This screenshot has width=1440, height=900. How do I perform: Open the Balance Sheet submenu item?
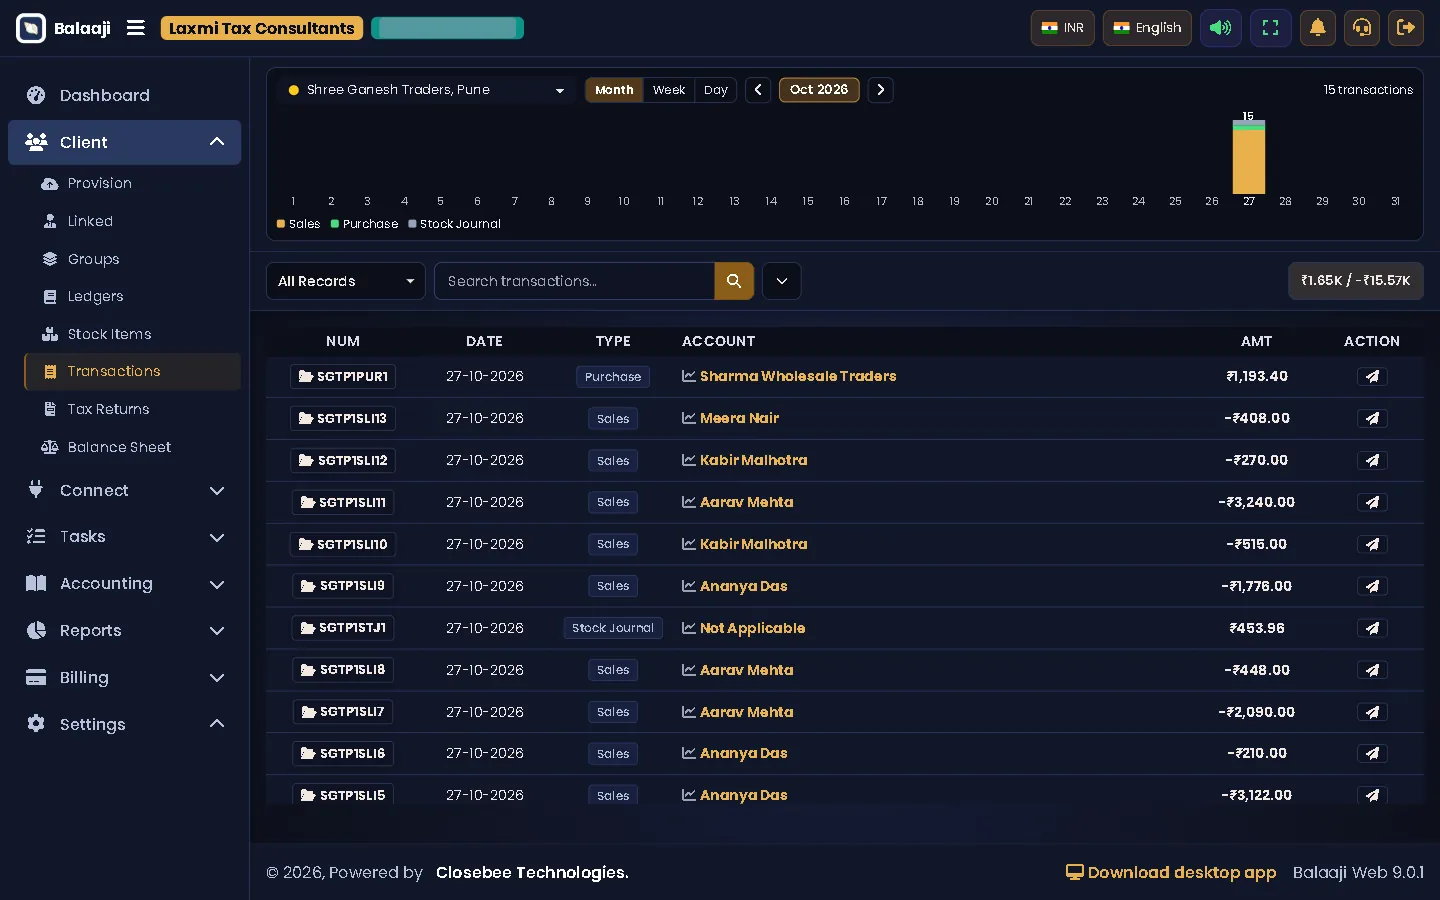pos(132,447)
